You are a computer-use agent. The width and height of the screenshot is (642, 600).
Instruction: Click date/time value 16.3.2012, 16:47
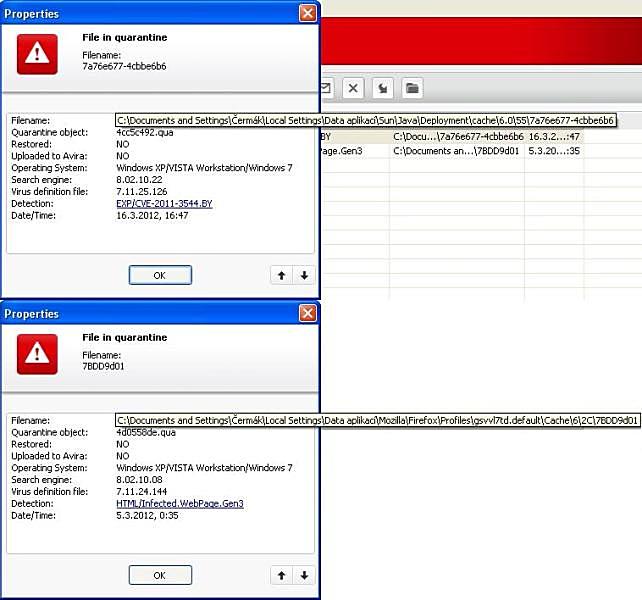[x=152, y=215]
